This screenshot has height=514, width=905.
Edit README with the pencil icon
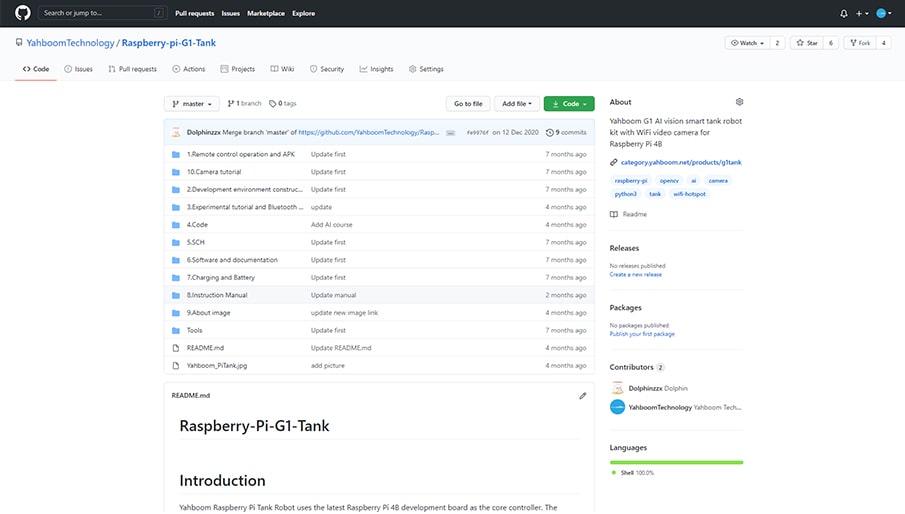(583, 396)
